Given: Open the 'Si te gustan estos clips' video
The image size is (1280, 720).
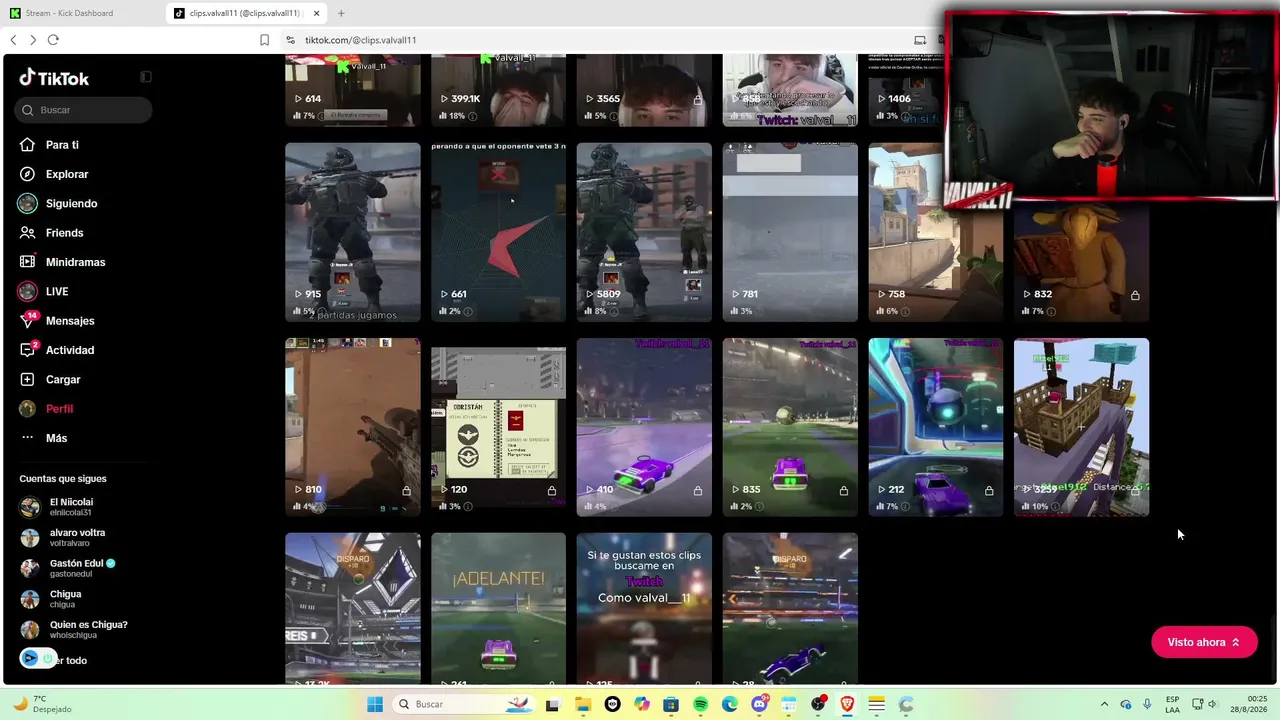Looking at the screenshot, I should click(x=644, y=608).
